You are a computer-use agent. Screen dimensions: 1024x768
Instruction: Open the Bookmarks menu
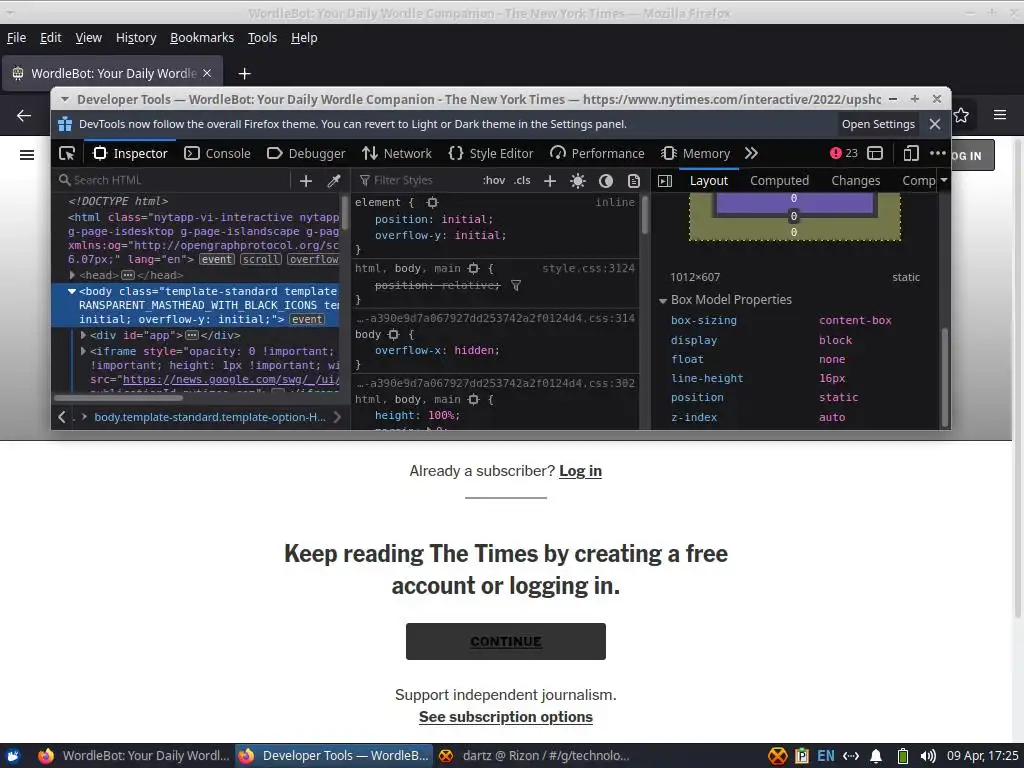point(202,38)
